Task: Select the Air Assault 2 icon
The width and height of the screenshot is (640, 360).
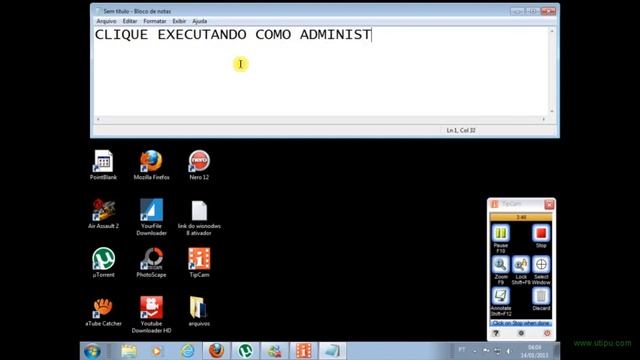Action: click(x=103, y=213)
